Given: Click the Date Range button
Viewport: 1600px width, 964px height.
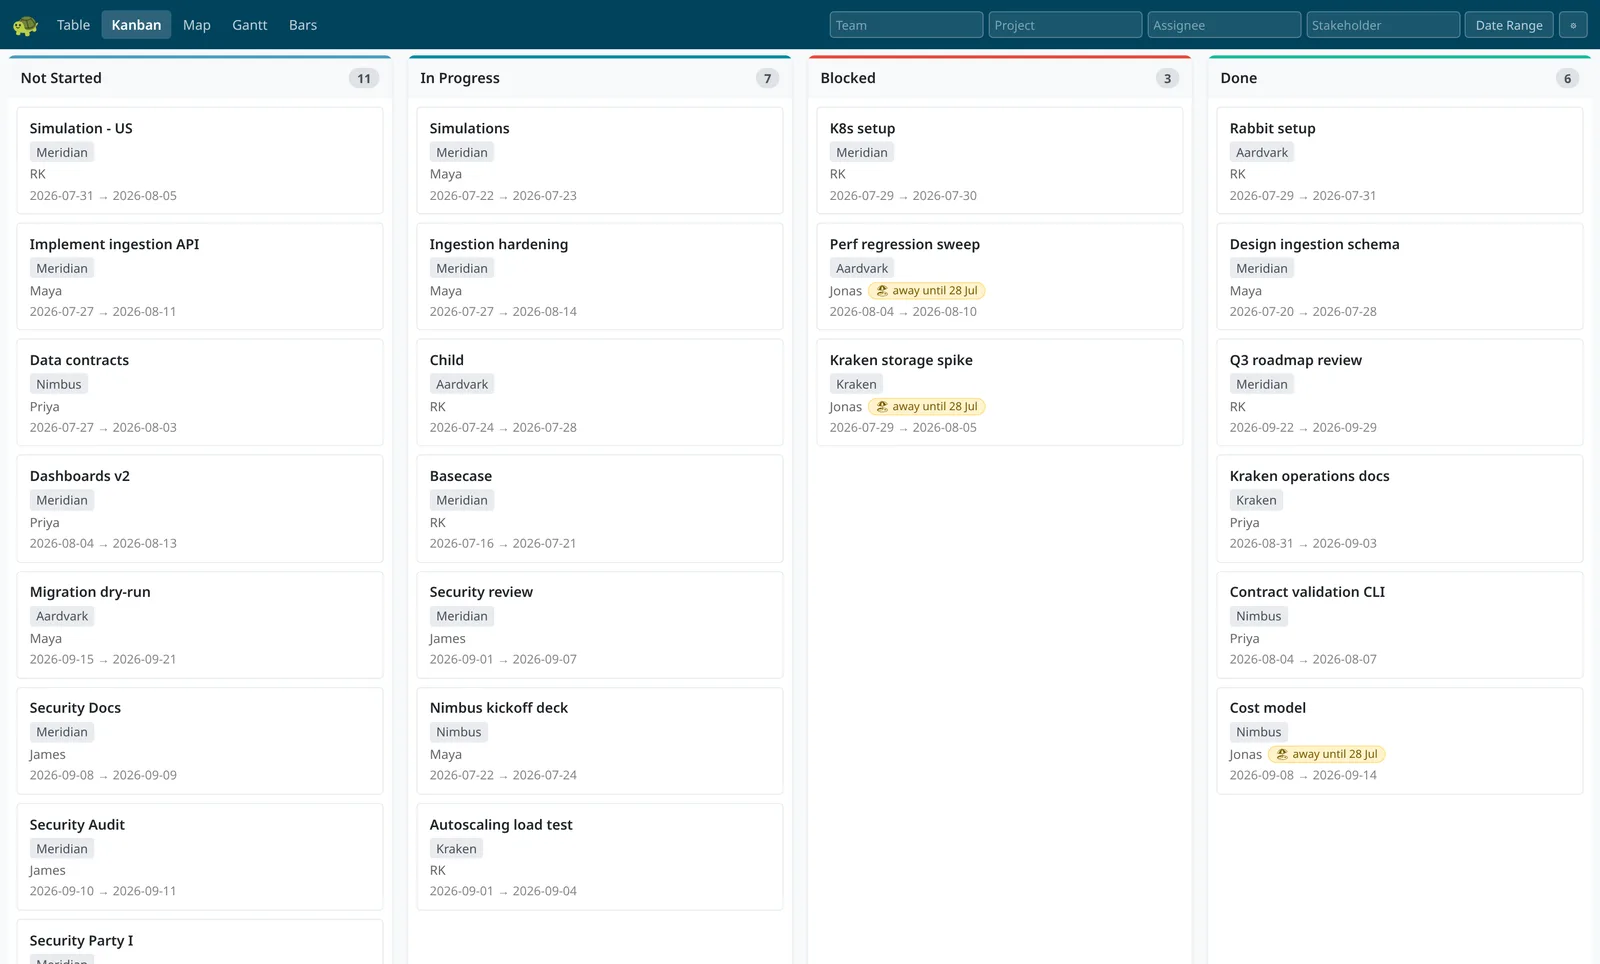Looking at the screenshot, I should coord(1509,25).
